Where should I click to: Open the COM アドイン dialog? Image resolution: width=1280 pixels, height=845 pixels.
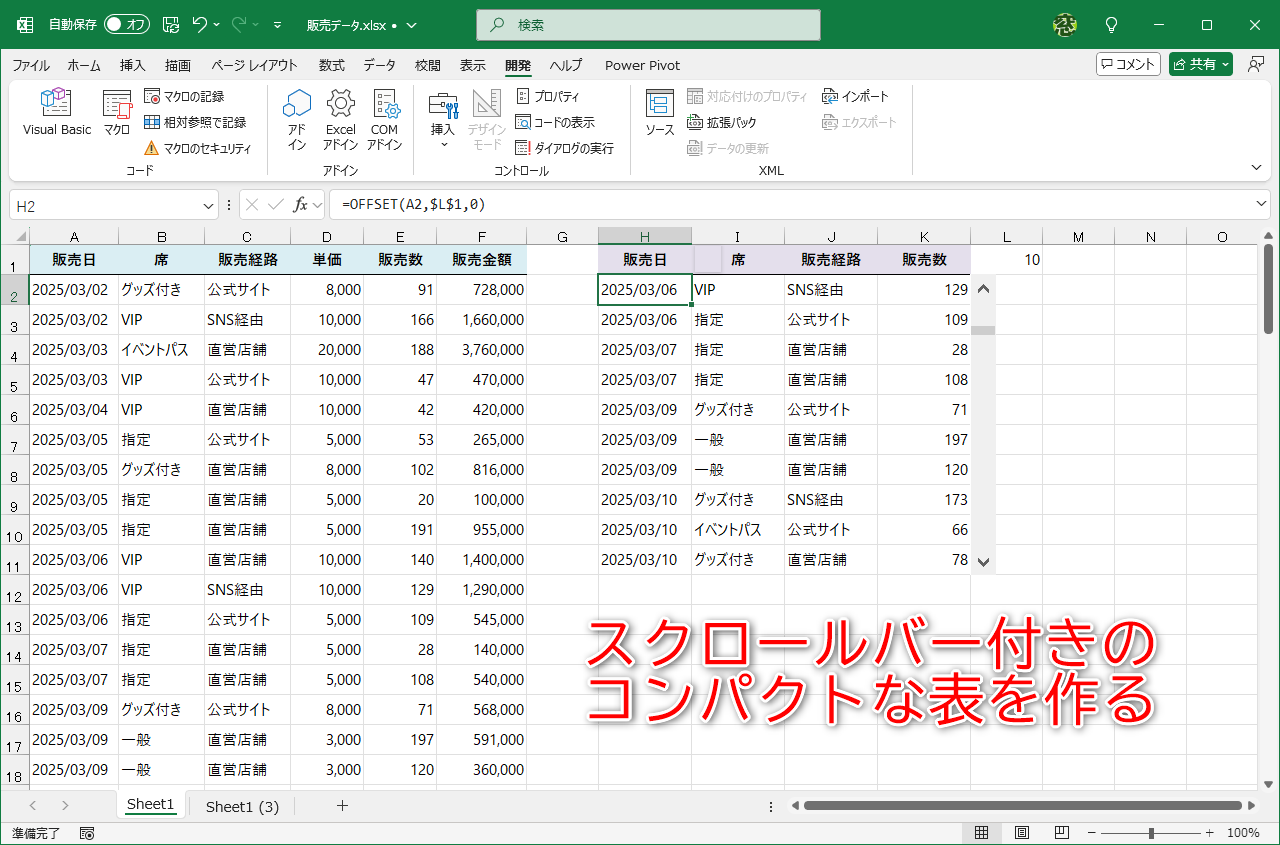(x=385, y=115)
